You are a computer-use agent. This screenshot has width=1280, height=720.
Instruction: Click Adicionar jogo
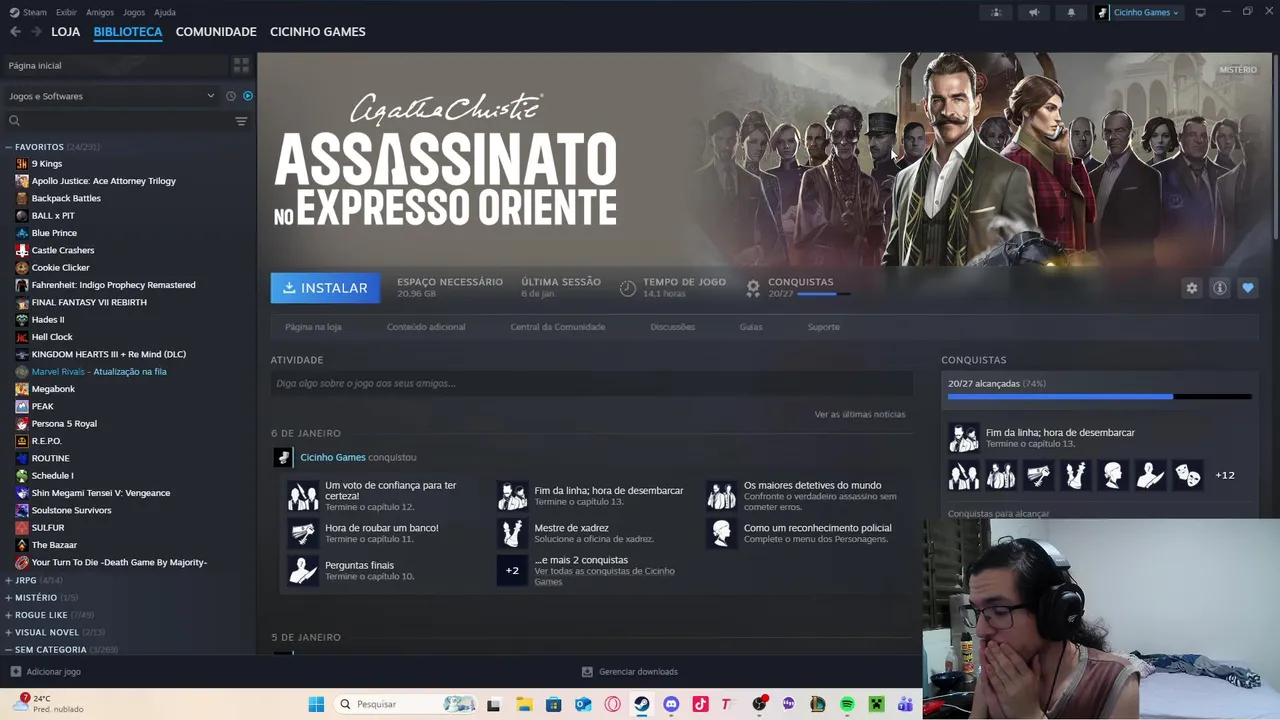[45, 672]
